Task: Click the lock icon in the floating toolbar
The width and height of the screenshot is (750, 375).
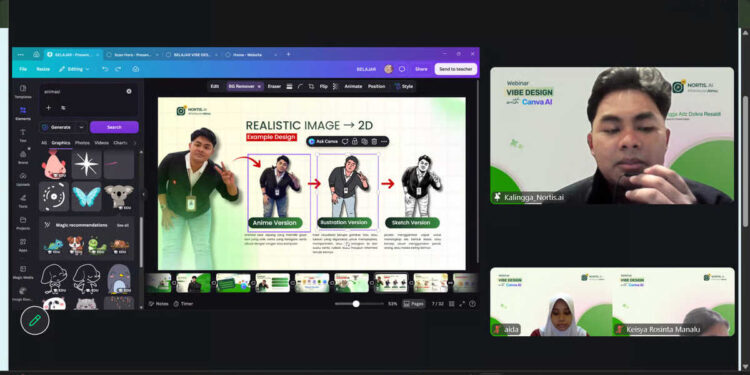Action: (x=354, y=142)
